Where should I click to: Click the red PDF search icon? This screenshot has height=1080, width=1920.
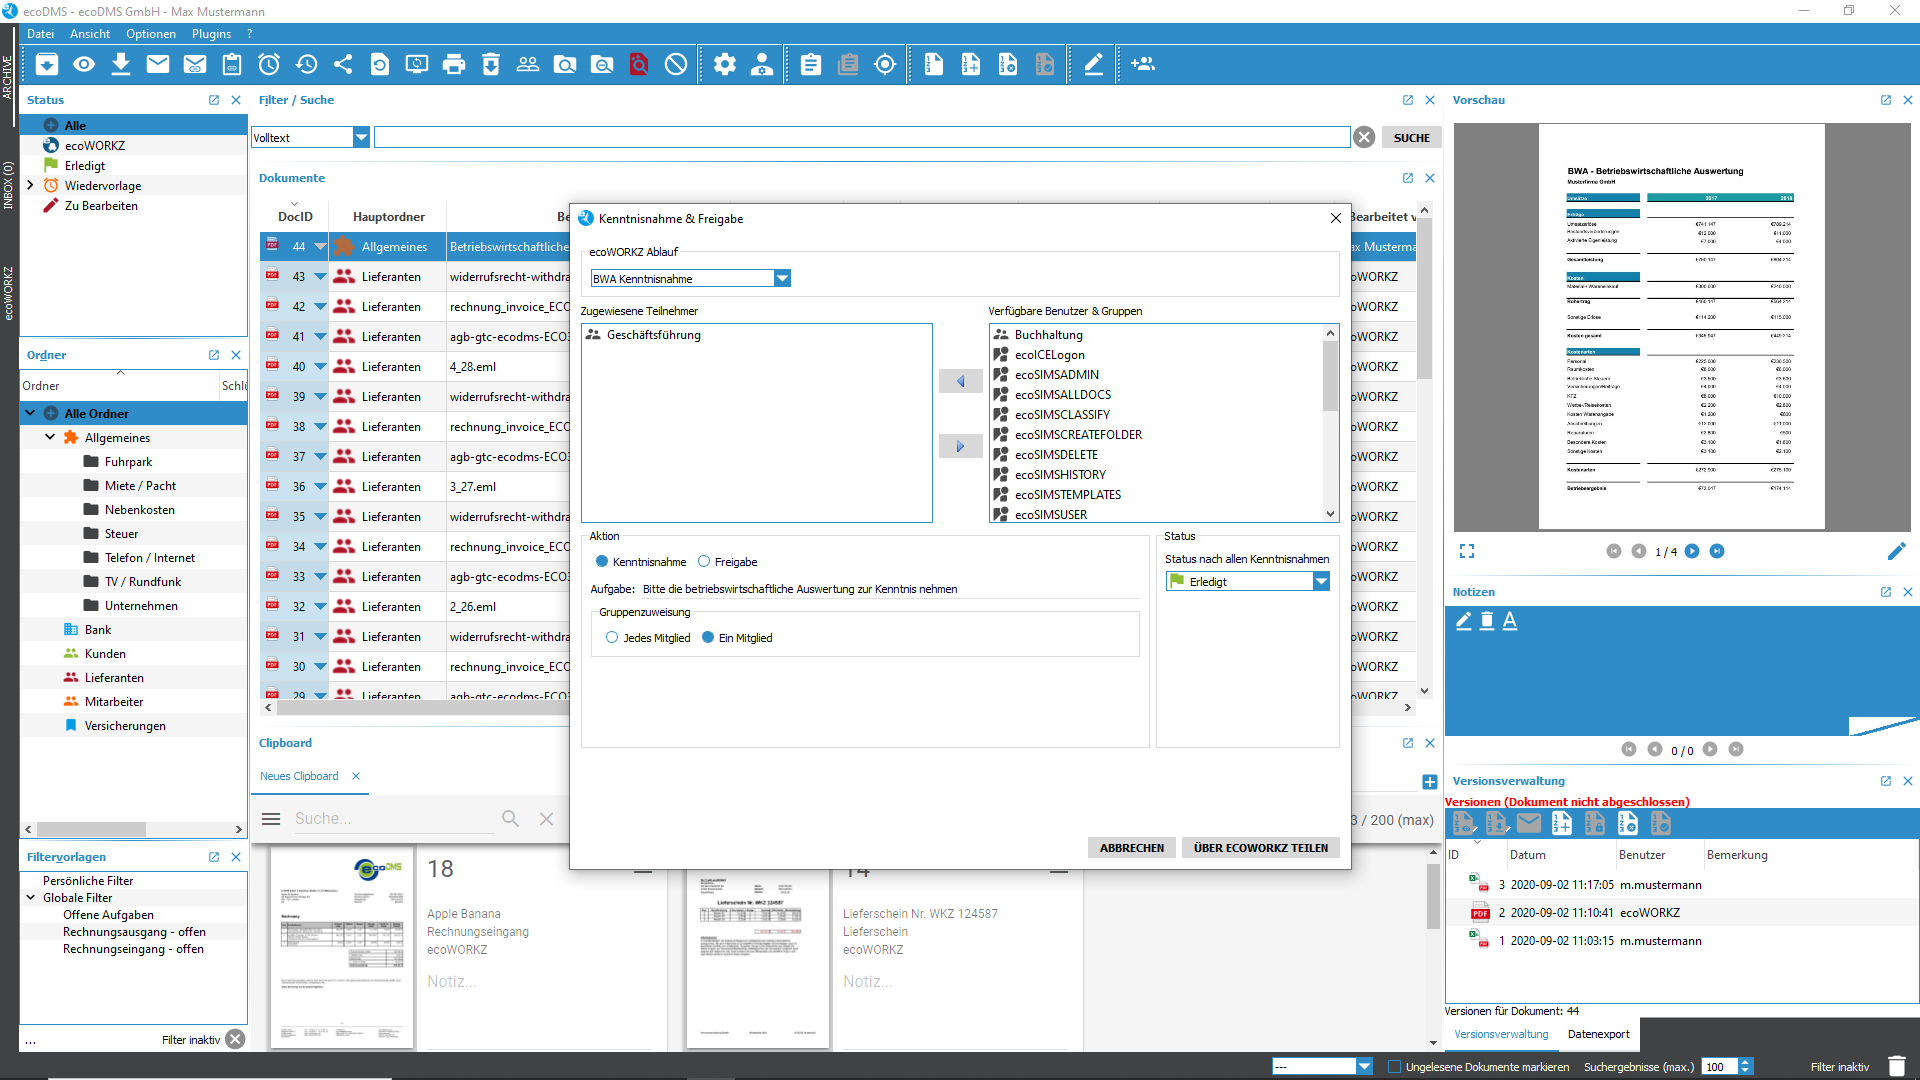pyautogui.click(x=639, y=65)
